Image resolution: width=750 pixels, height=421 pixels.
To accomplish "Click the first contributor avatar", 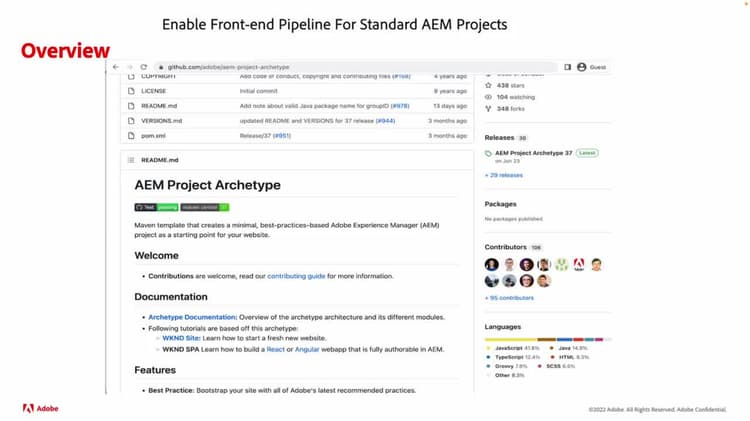I will click(491, 265).
